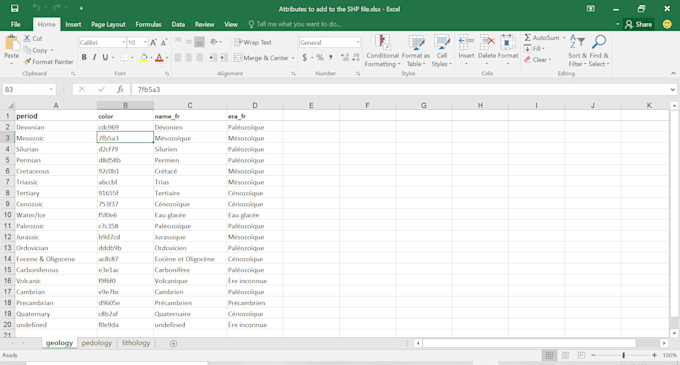Click zoom in plus button
Viewport: 680px width, 365px height.
coord(654,355)
